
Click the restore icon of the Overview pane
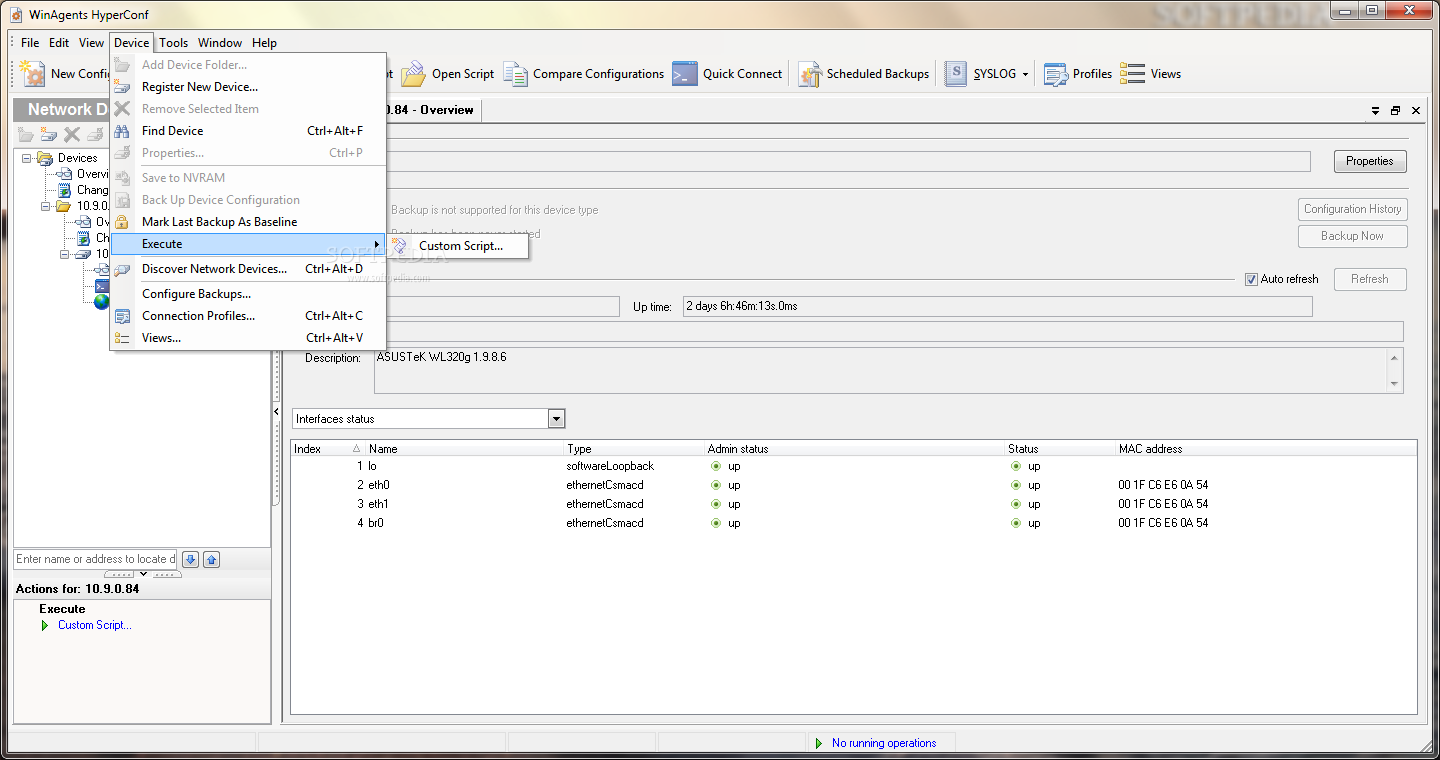tap(1395, 111)
